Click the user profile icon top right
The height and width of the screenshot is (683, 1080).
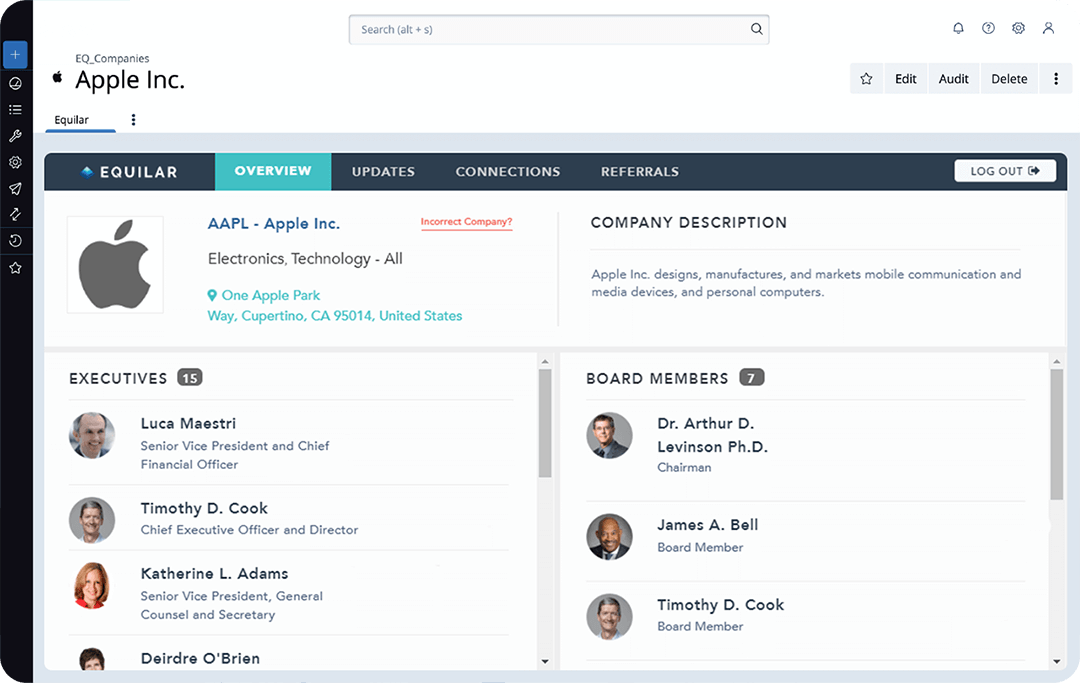coord(1048,28)
